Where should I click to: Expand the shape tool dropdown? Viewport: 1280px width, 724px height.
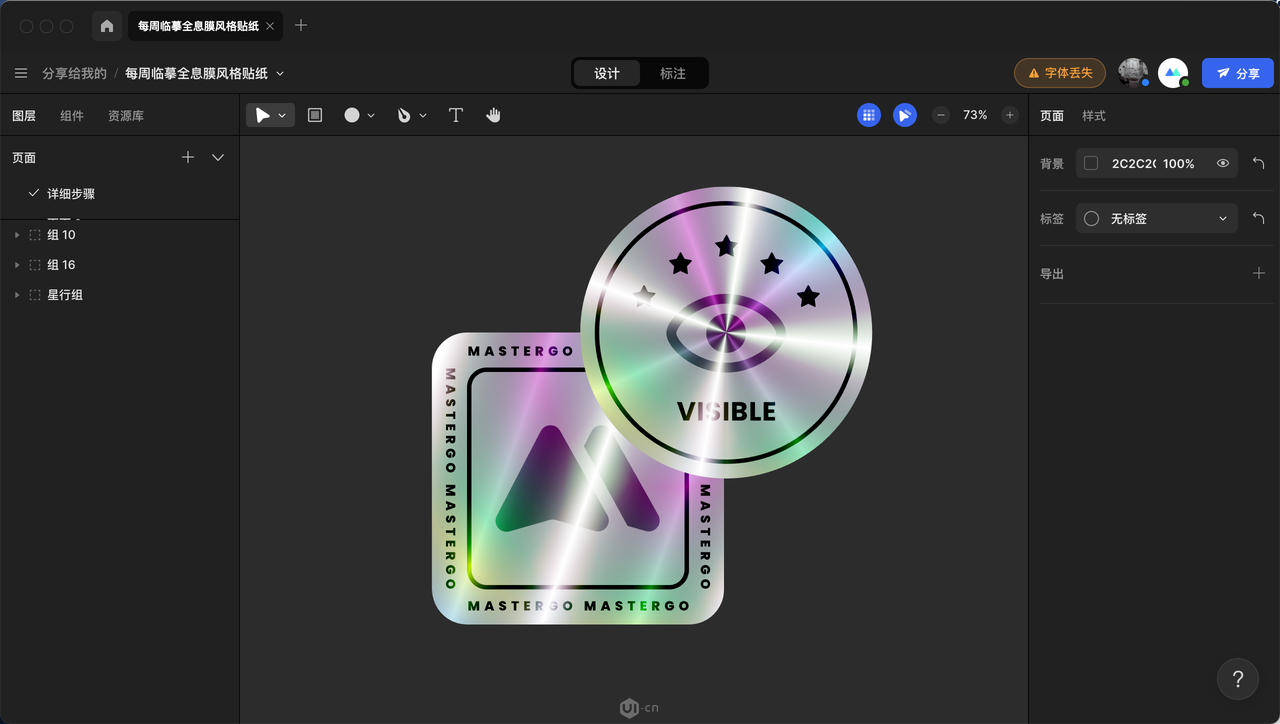pyautogui.click(x=371, y=116)
